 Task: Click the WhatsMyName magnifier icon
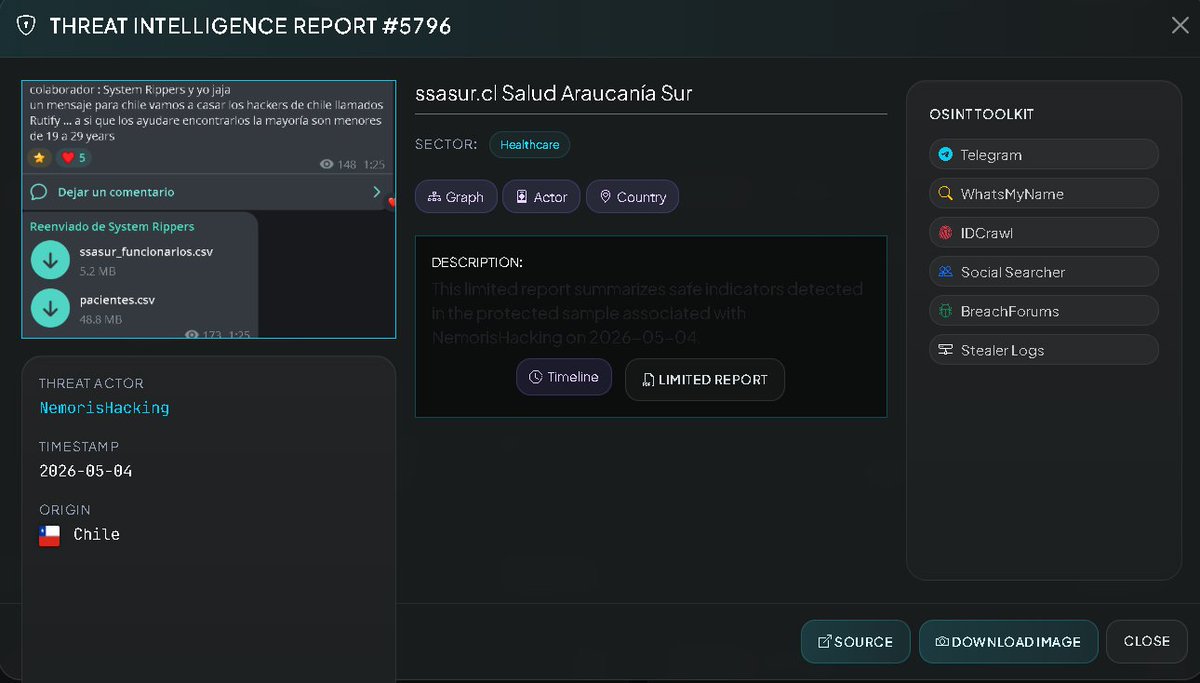point(945,194)
